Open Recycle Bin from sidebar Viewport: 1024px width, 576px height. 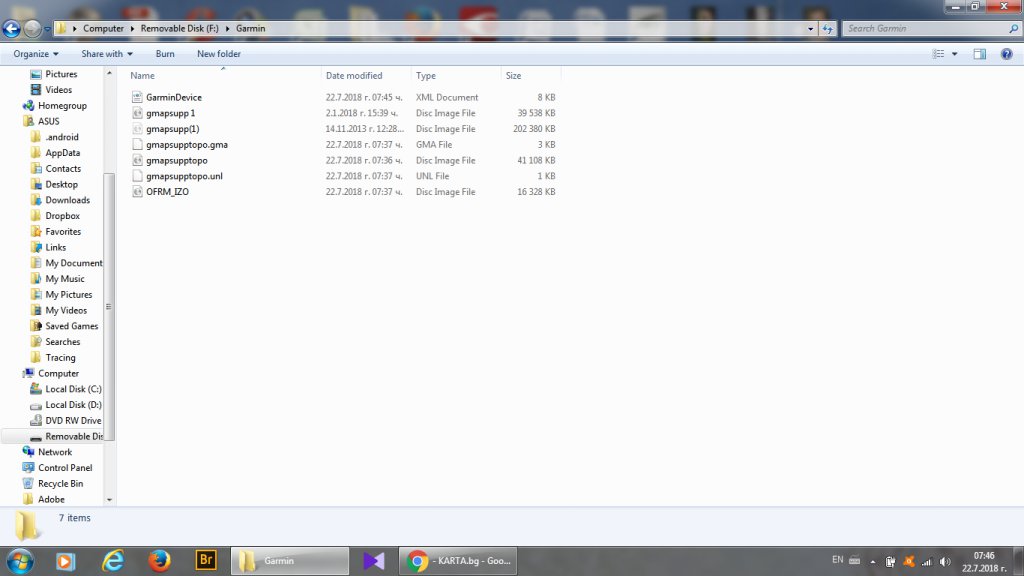coord(60,483)
